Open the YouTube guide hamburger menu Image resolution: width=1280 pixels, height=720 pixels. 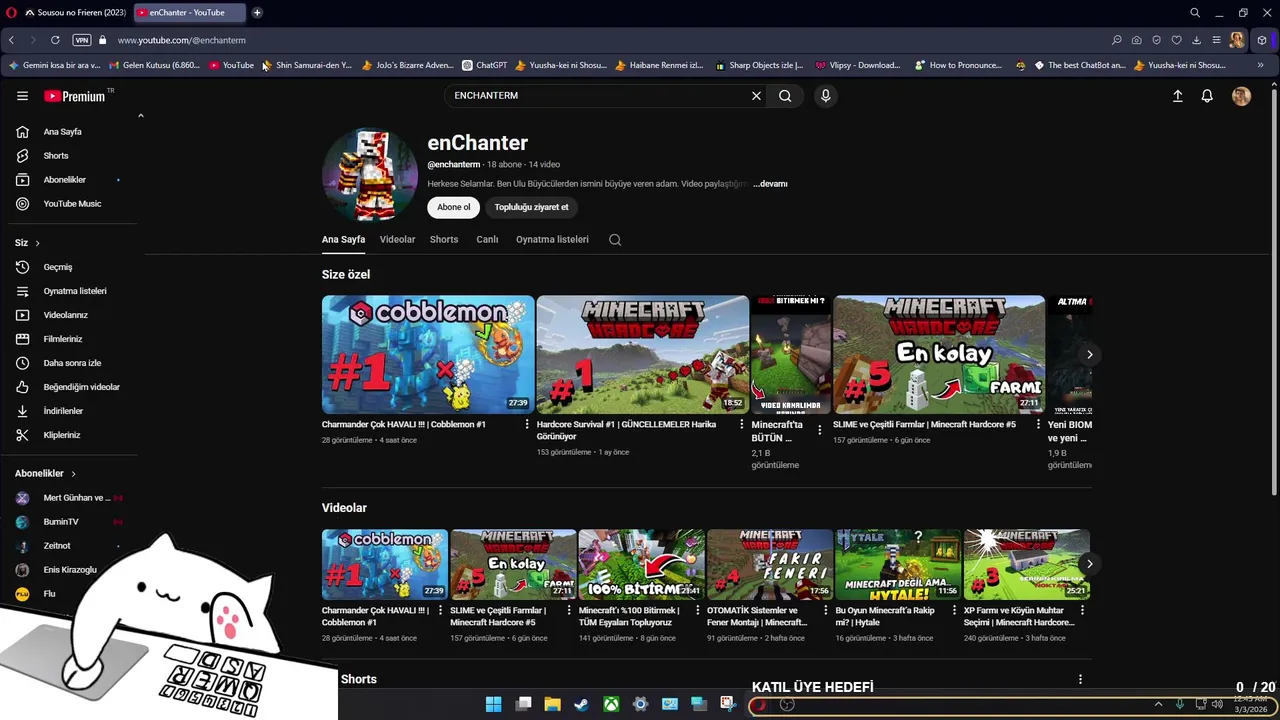pos(22,96)
